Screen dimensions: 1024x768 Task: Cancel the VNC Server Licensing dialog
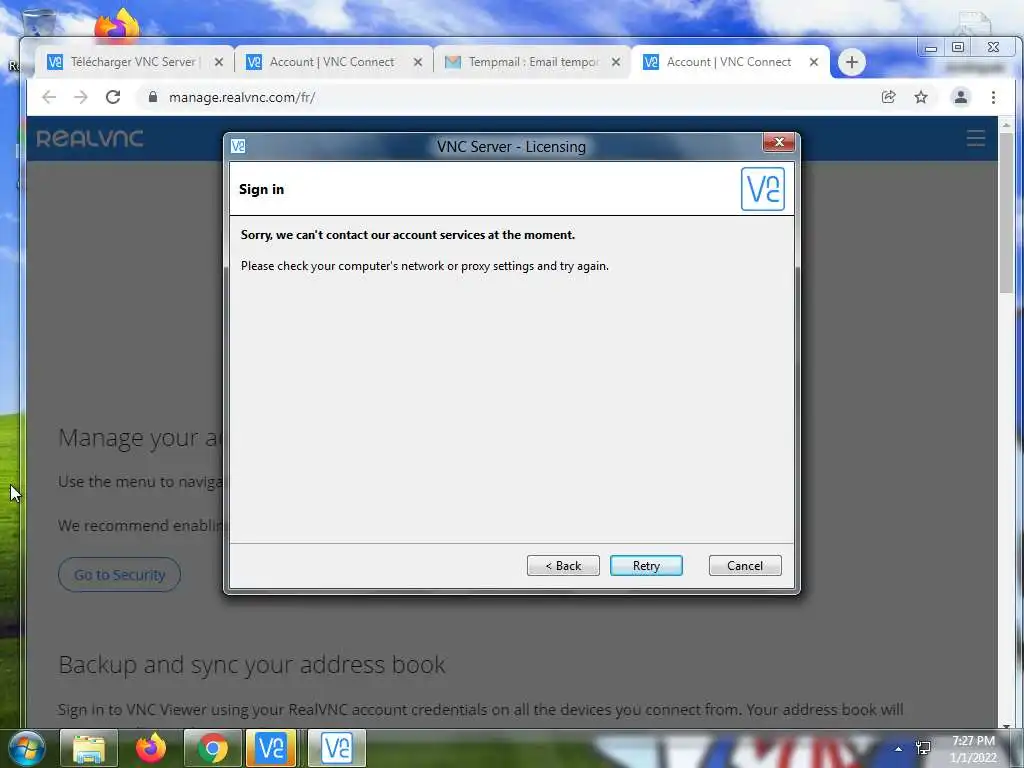(744, 566)
